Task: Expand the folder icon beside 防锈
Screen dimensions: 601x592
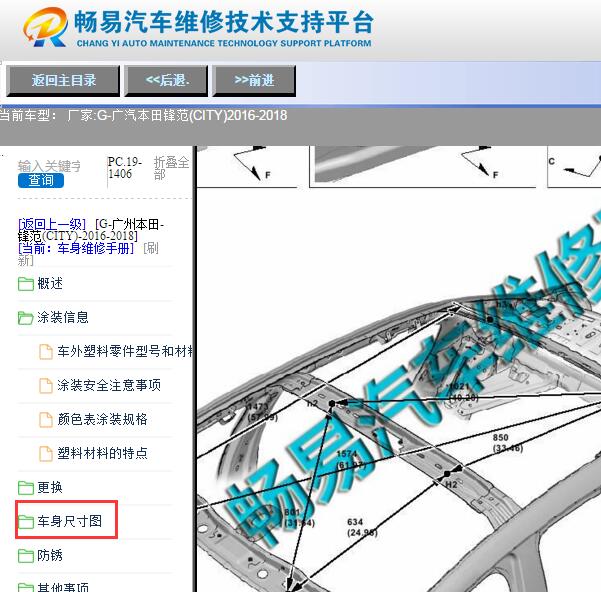Action: (26, 556)
